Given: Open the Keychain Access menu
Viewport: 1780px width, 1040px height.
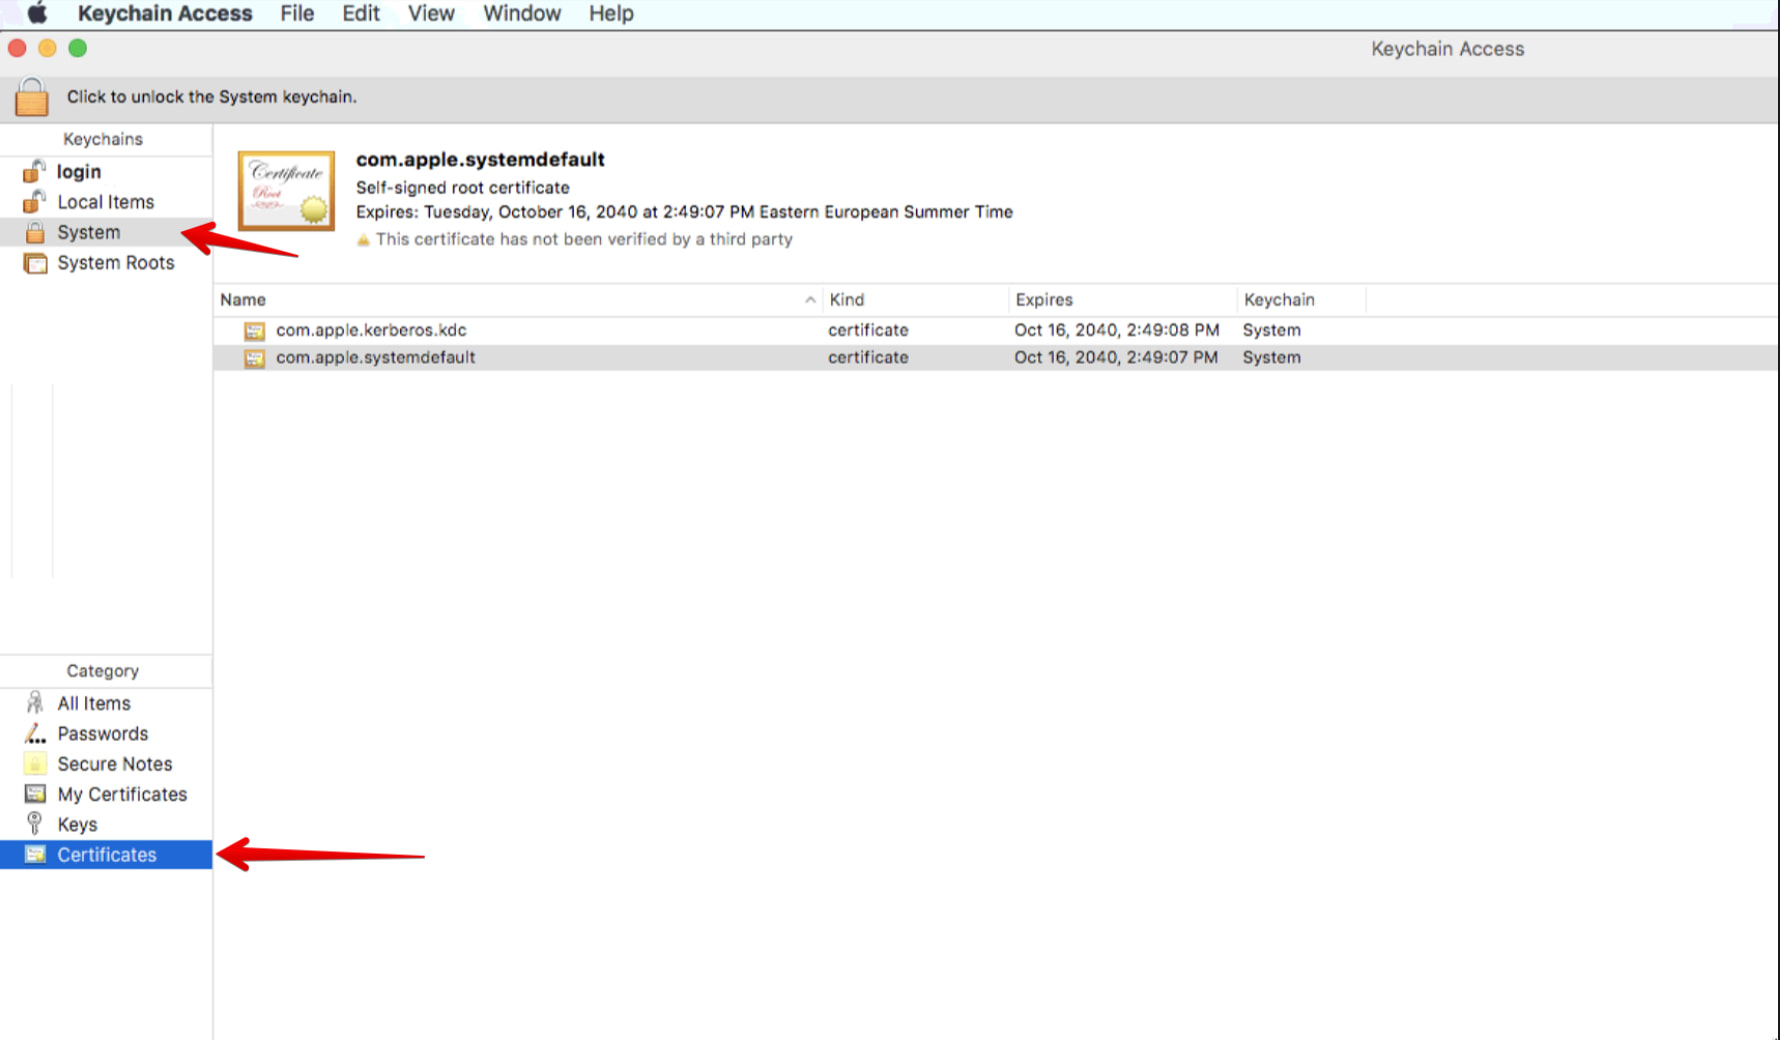Looking at the screenshot, I should (x=165, y=13).
